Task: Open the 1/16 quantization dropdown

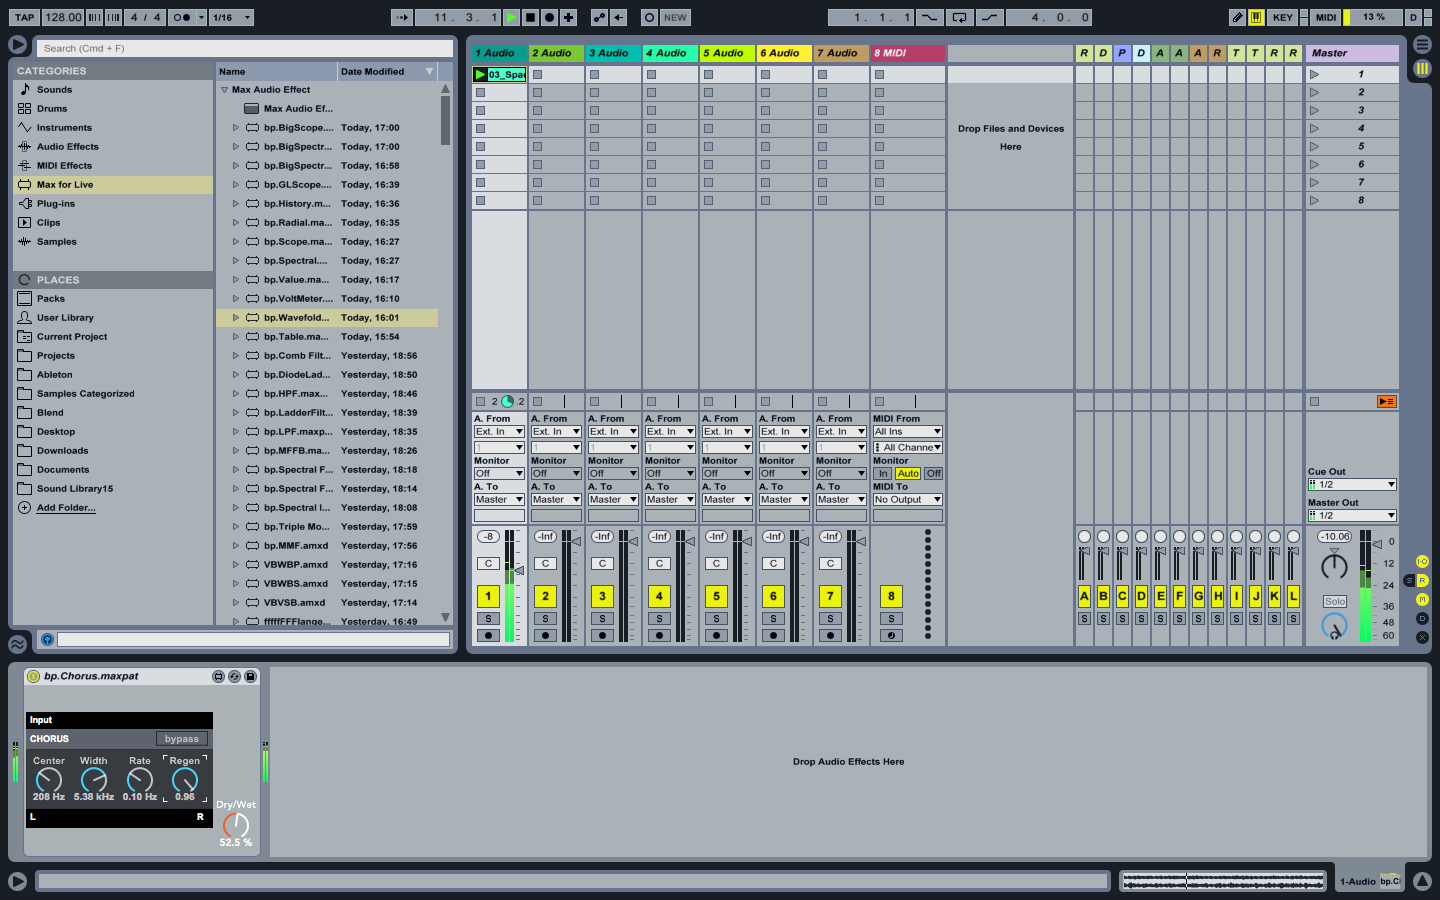Action: pos(231,17)
